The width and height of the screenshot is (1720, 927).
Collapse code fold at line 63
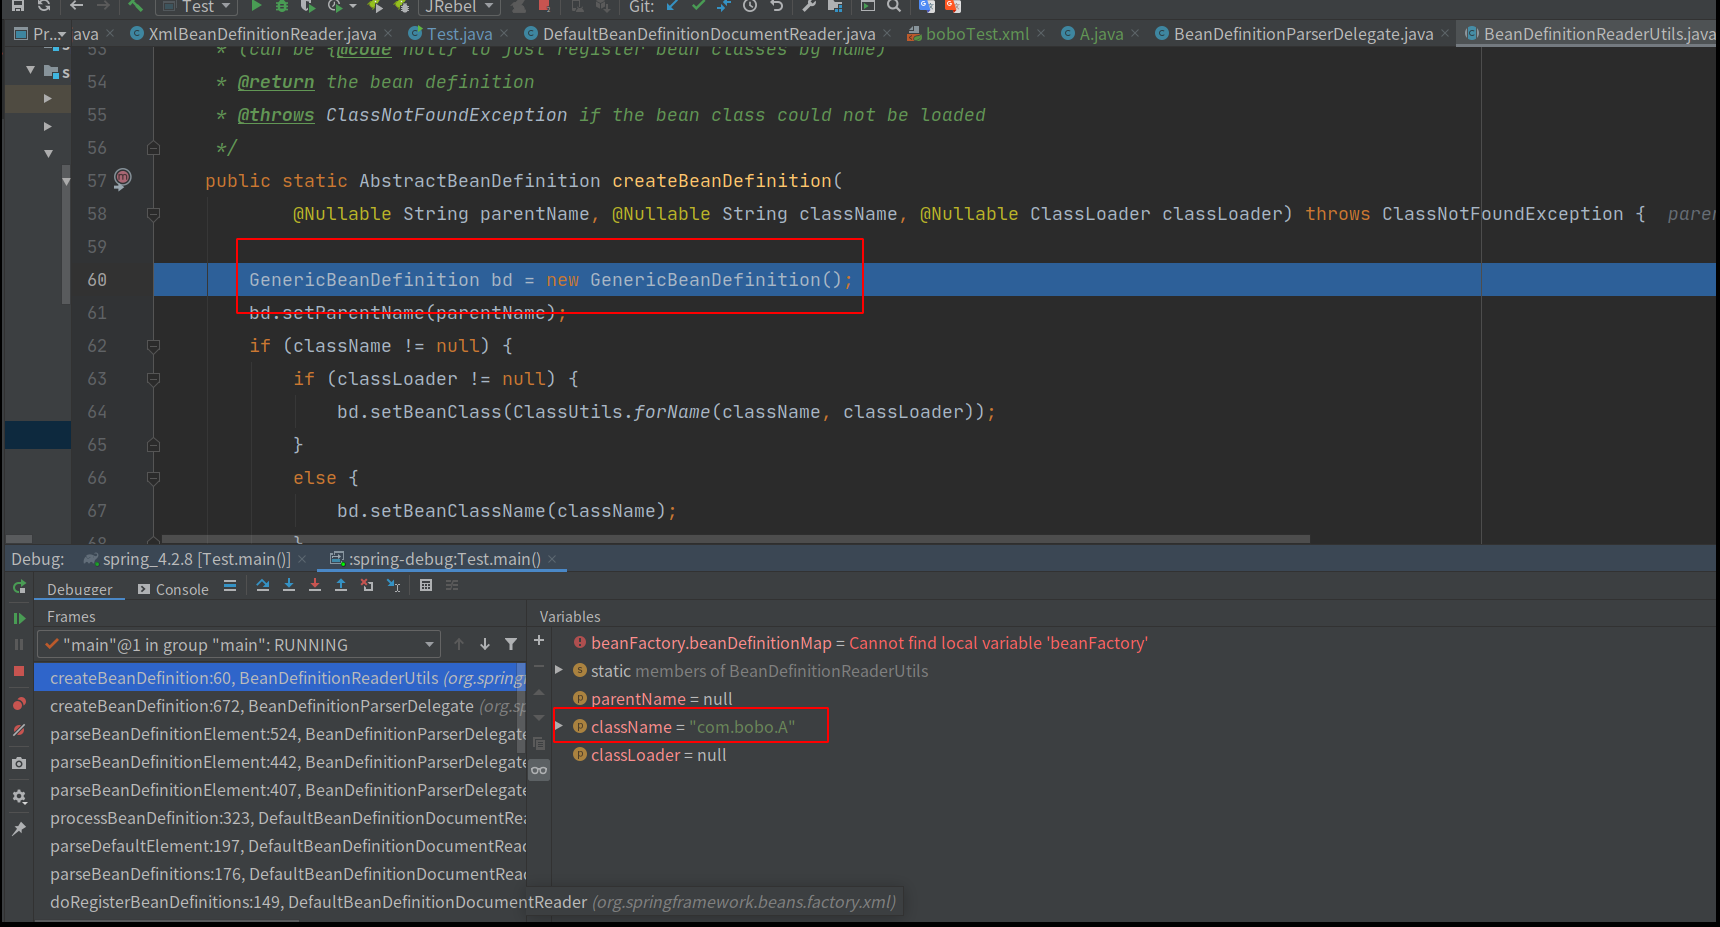pos(153,379)
